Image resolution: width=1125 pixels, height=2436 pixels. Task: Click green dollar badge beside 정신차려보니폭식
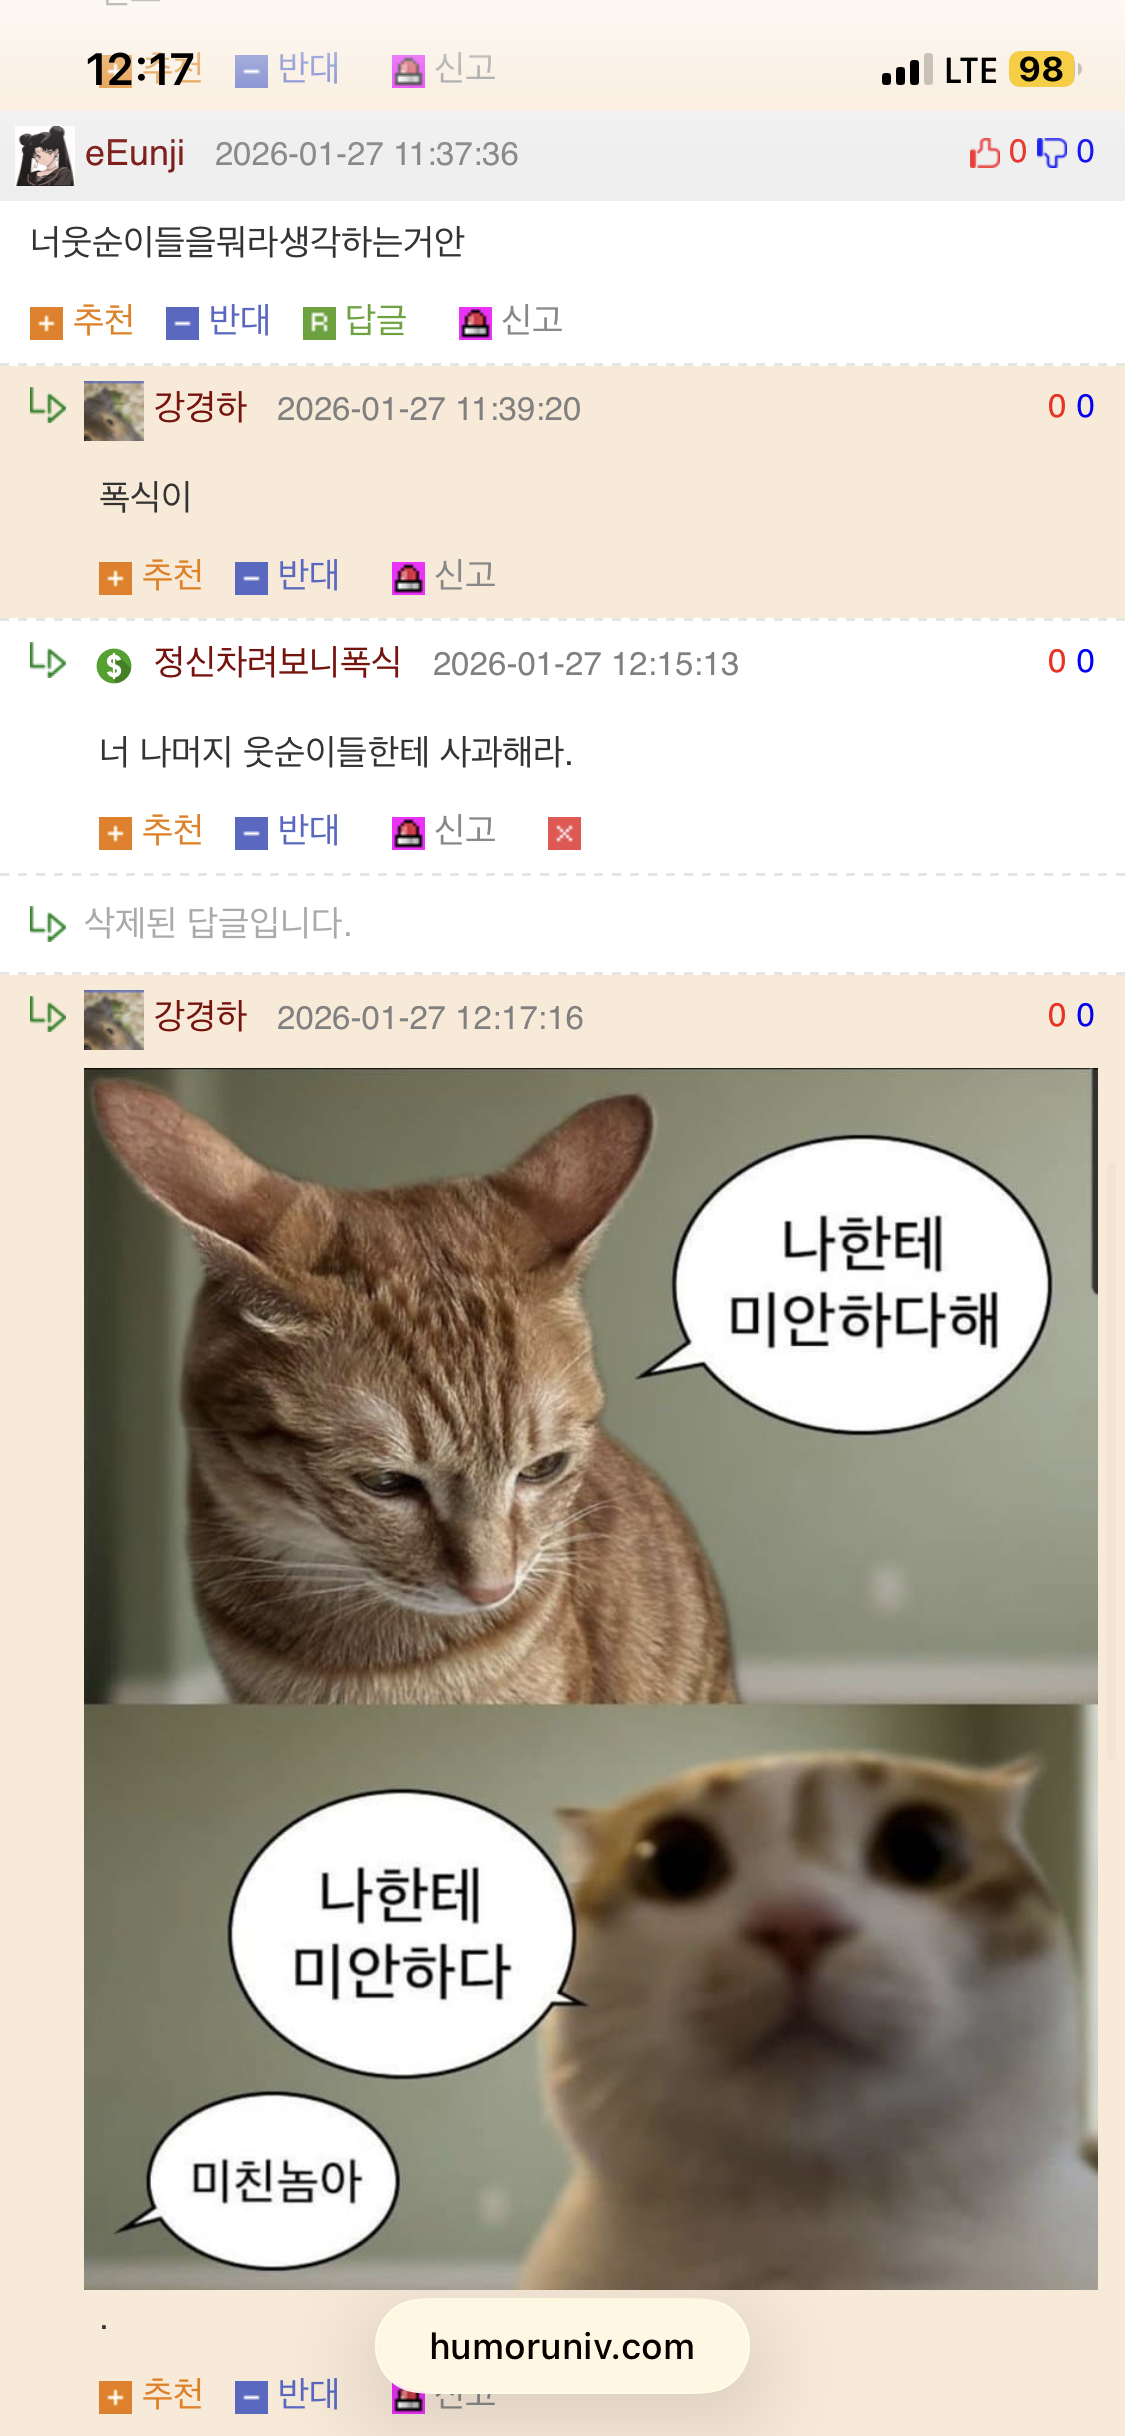tap(114, 665)
